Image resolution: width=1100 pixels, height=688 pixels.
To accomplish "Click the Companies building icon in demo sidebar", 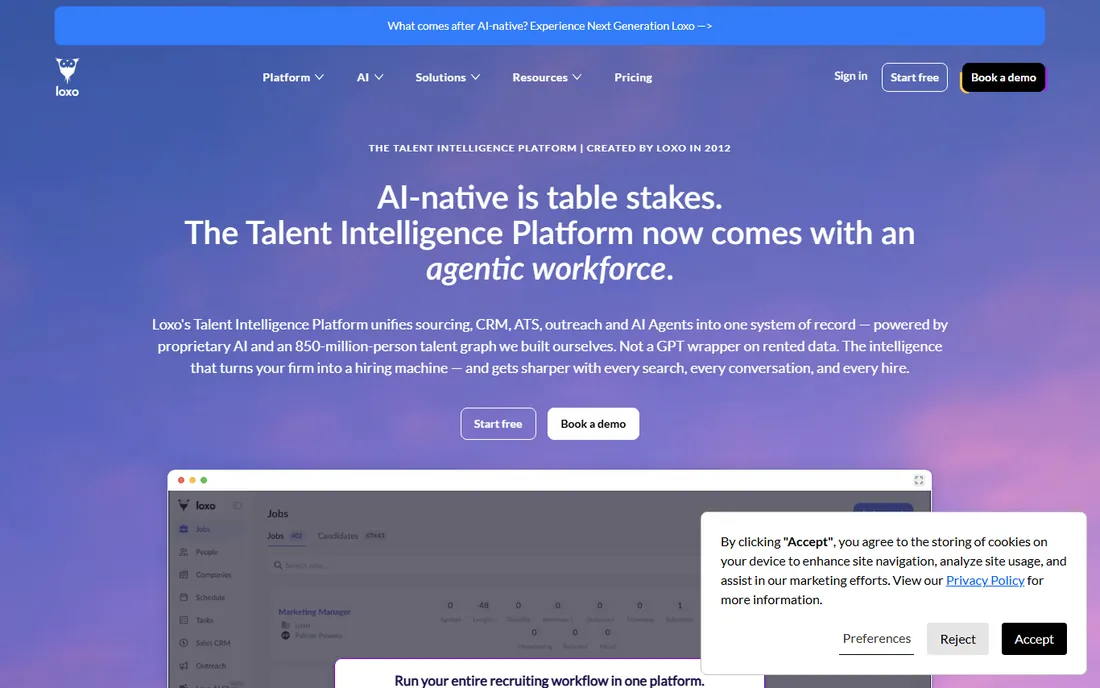I will 184,574.
